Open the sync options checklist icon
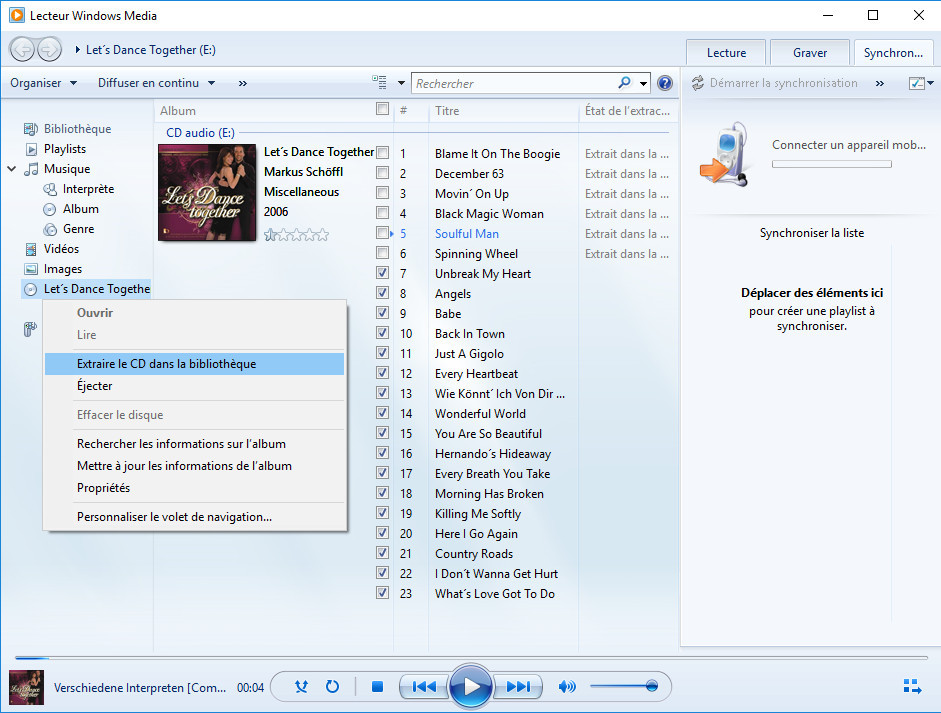The image size is (941, 713). click(x=917, y=83)
